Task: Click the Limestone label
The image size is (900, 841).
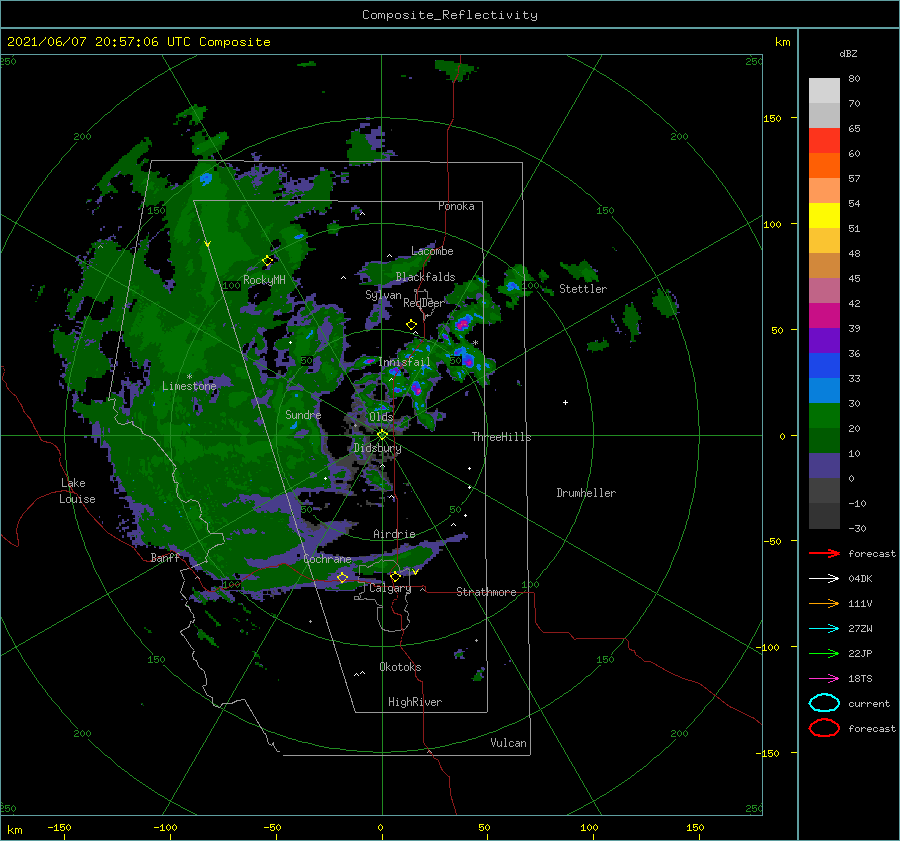Action: (189, 386)
